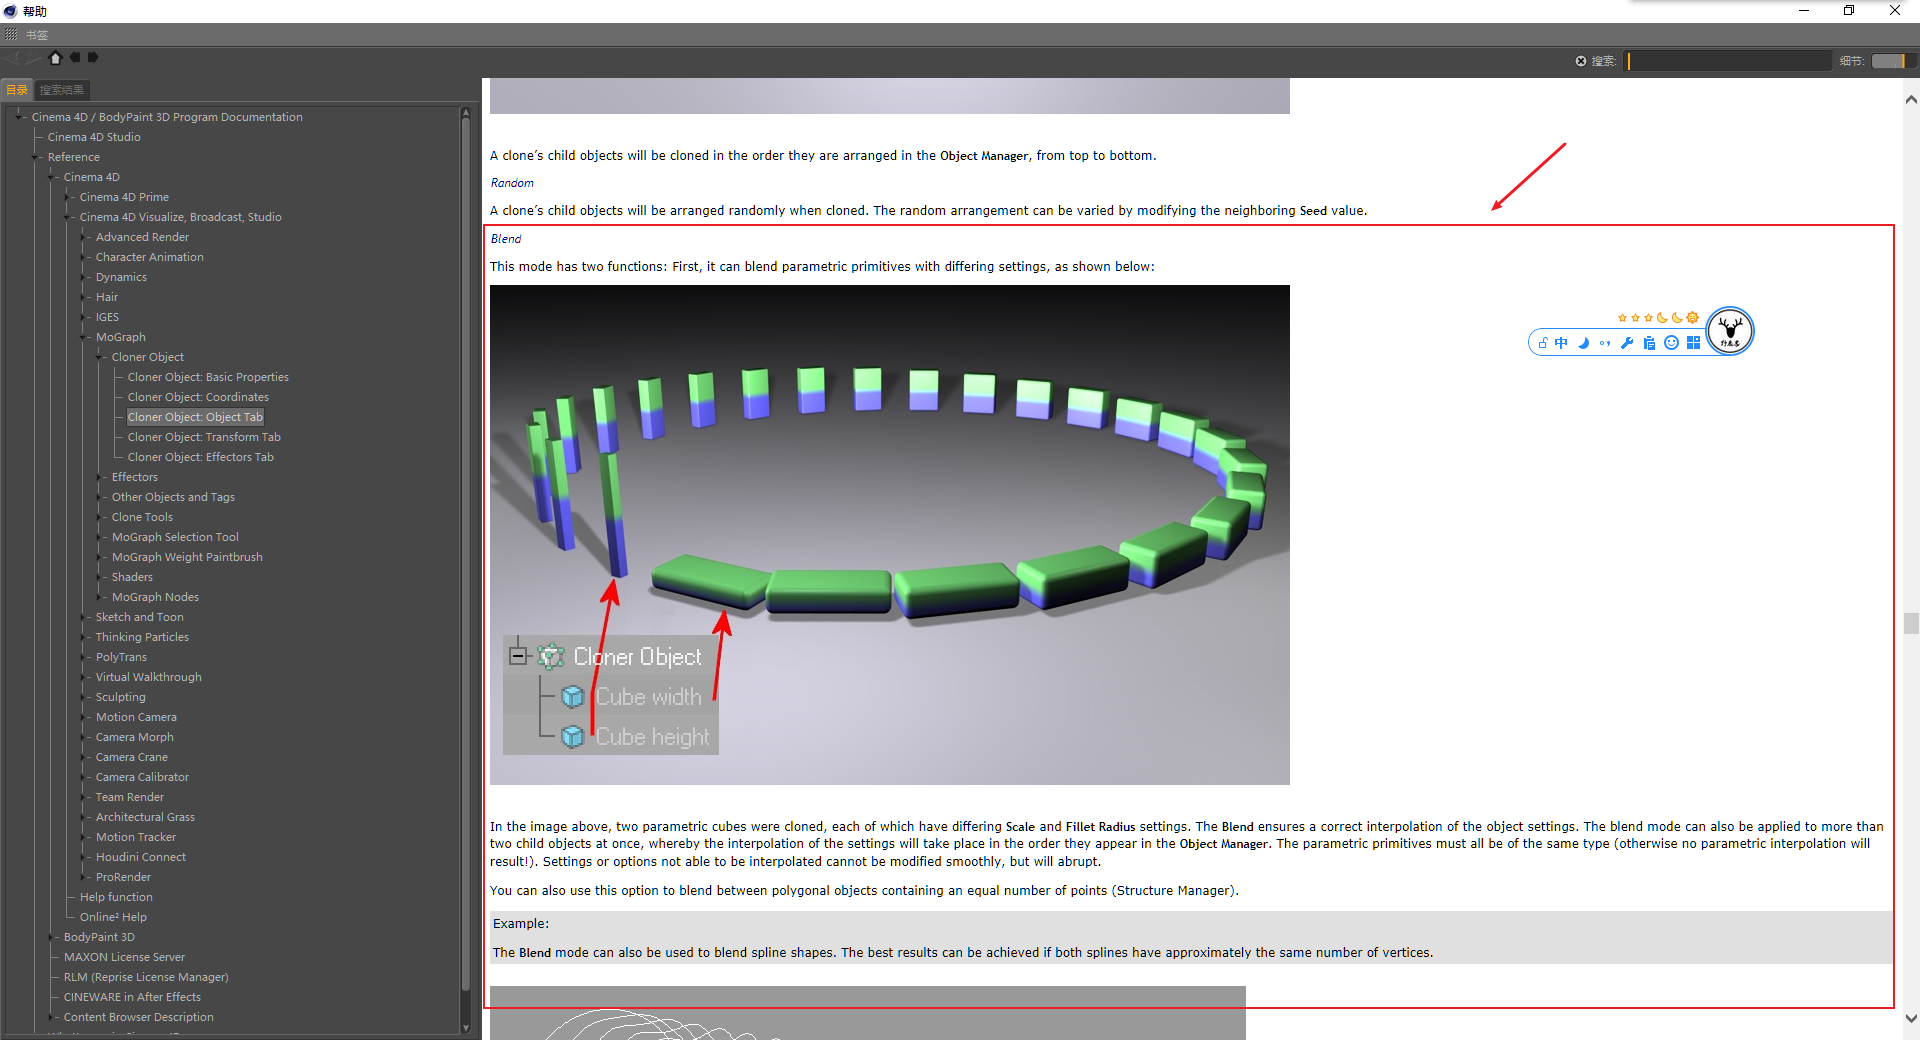Clear the search with the X icon
Viewport: 1920px width, 1040px height.
coord(1581,61)
